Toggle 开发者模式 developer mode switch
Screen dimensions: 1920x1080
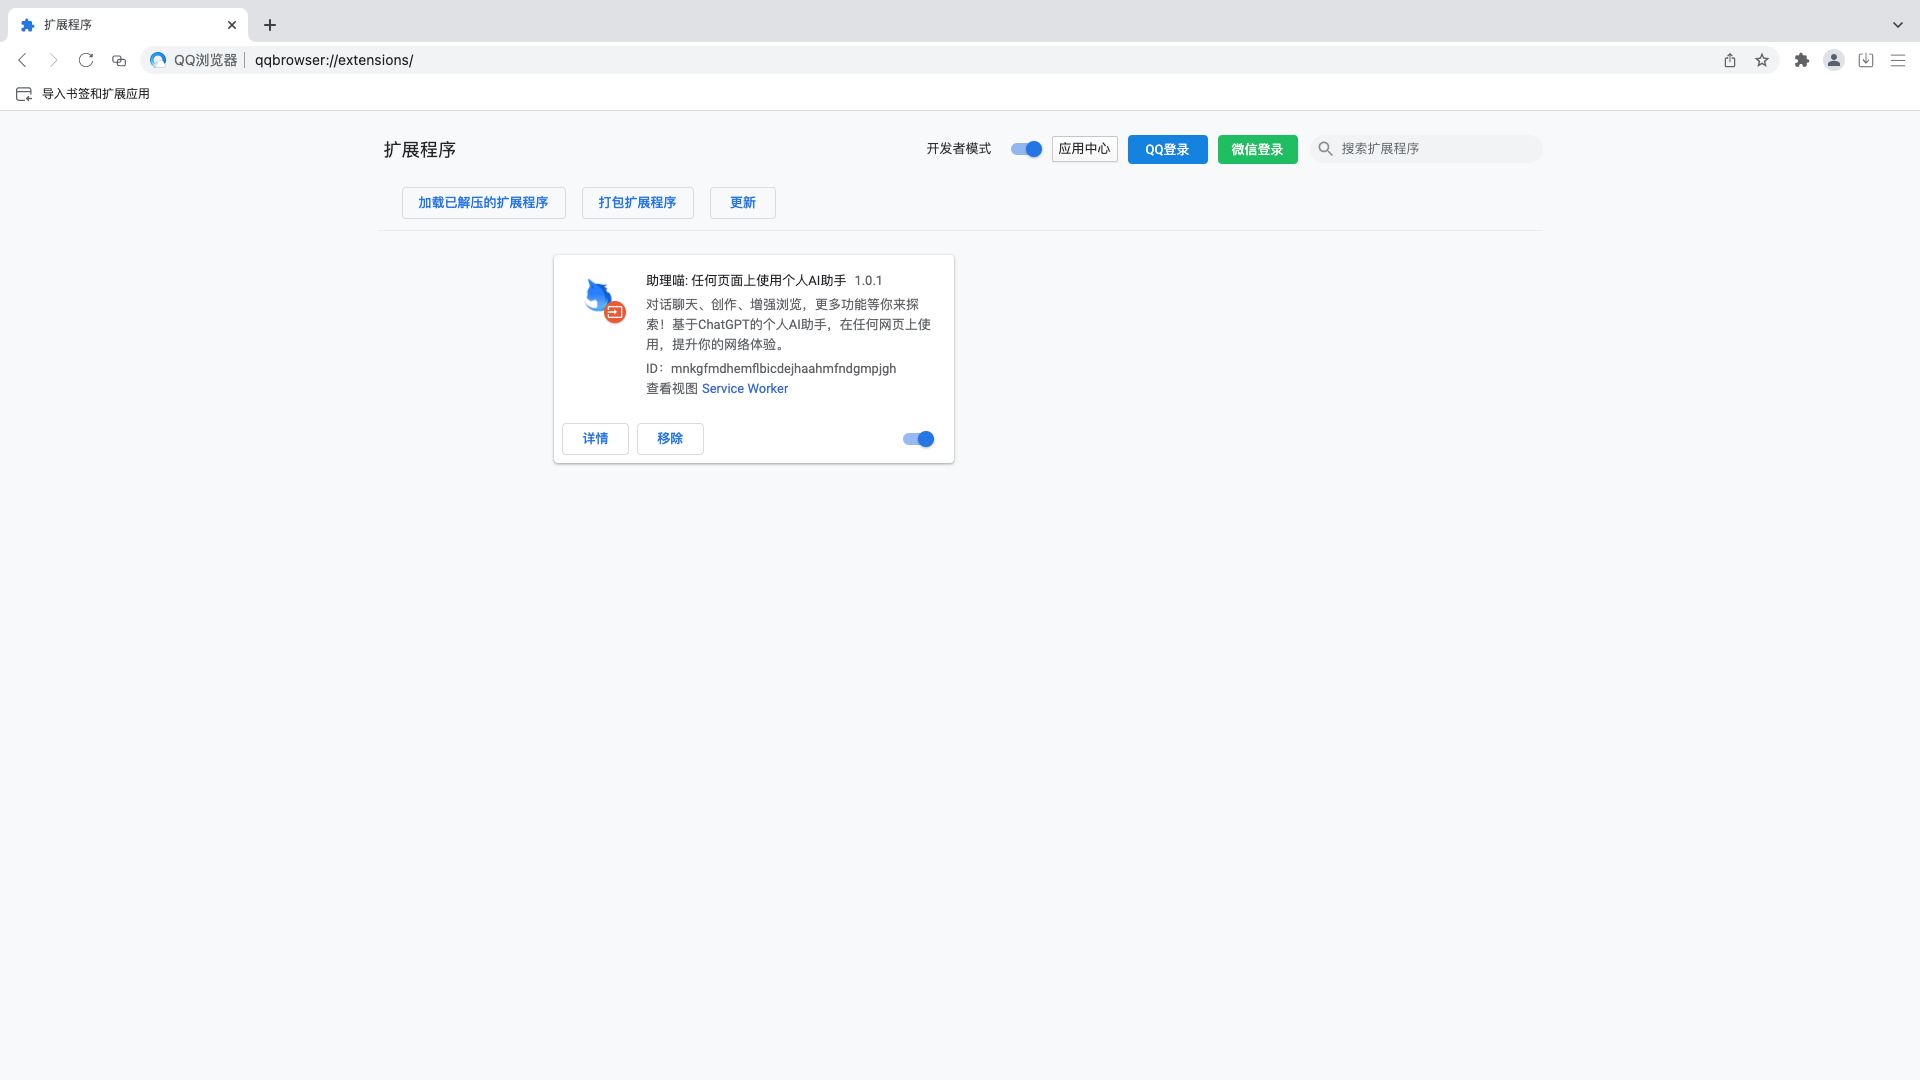pos(1026,149)
